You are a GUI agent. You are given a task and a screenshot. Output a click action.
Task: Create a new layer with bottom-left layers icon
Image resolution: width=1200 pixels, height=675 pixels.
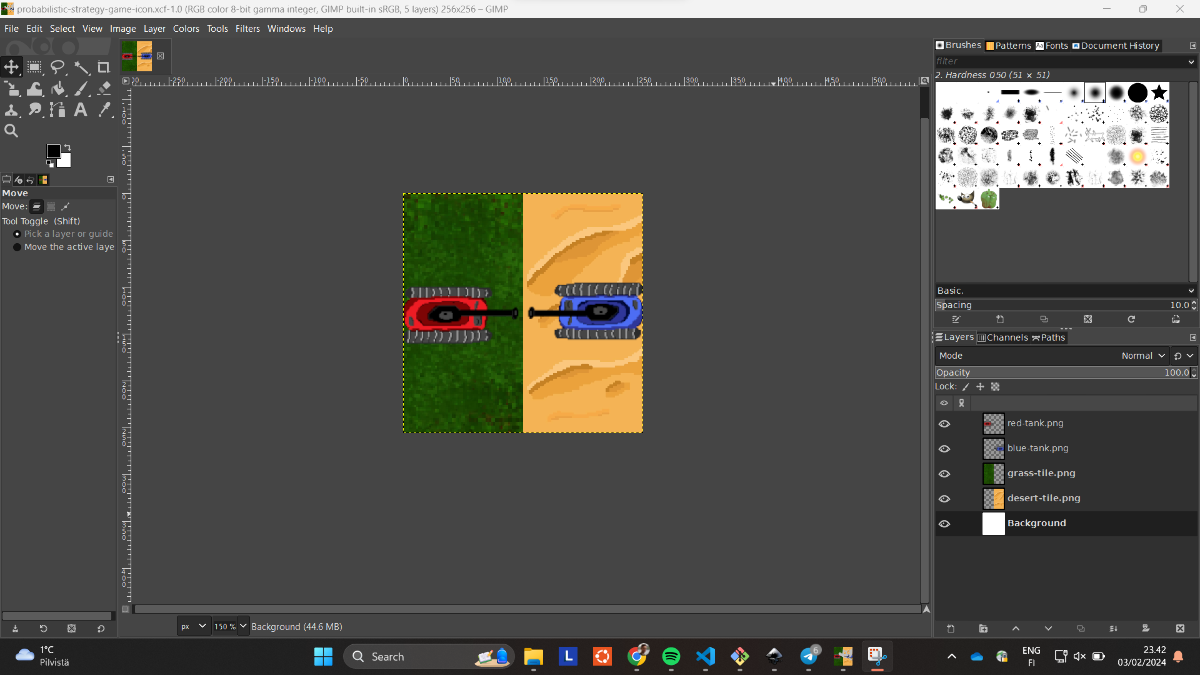950,628
